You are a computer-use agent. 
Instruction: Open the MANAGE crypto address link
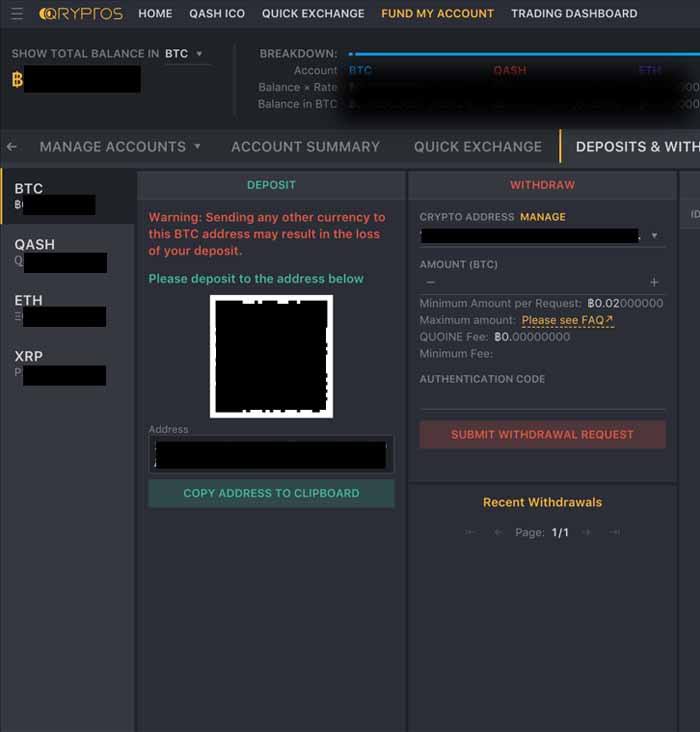[543, 217]
